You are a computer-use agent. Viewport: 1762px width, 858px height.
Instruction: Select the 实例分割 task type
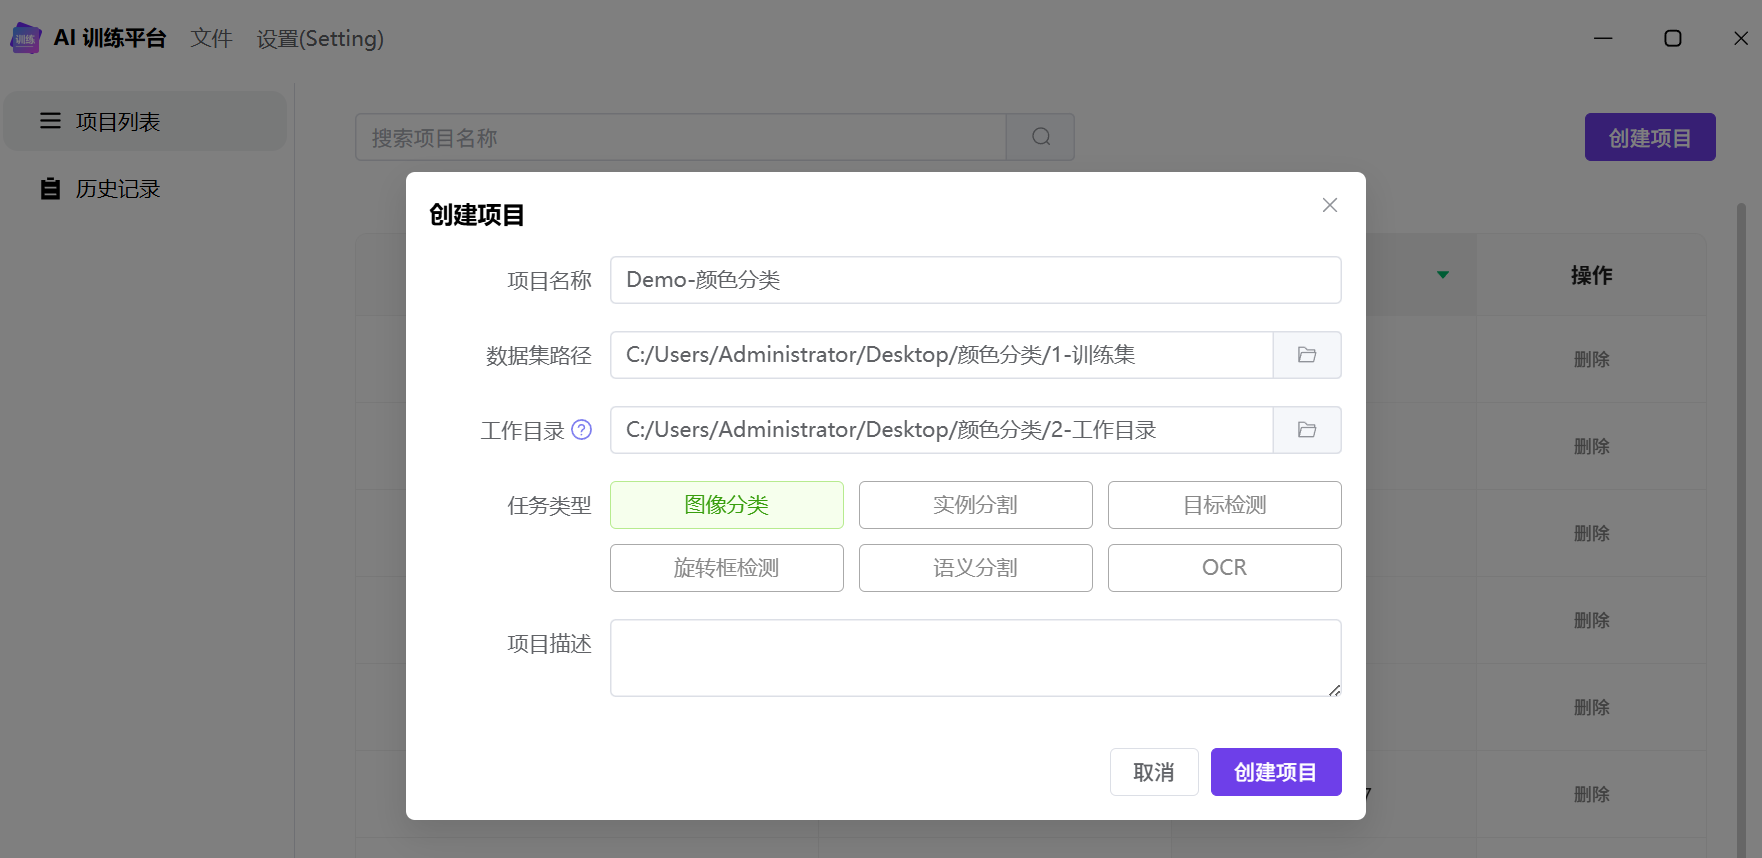point(975,505)
